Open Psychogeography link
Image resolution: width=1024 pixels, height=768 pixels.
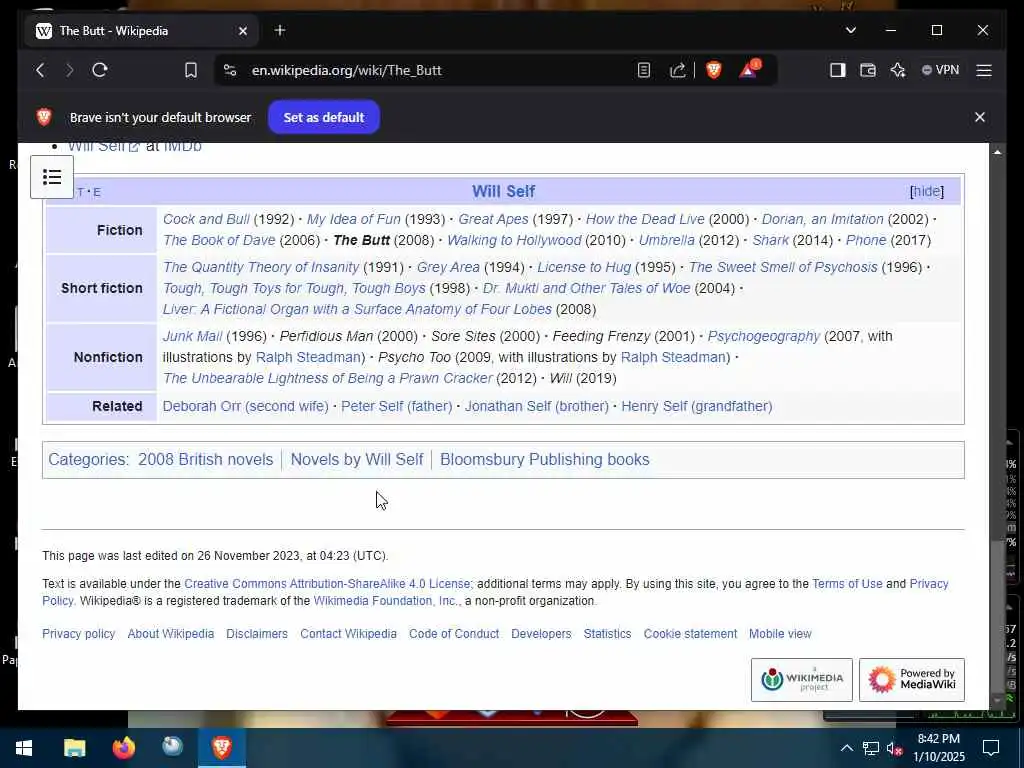click(763, 336)
